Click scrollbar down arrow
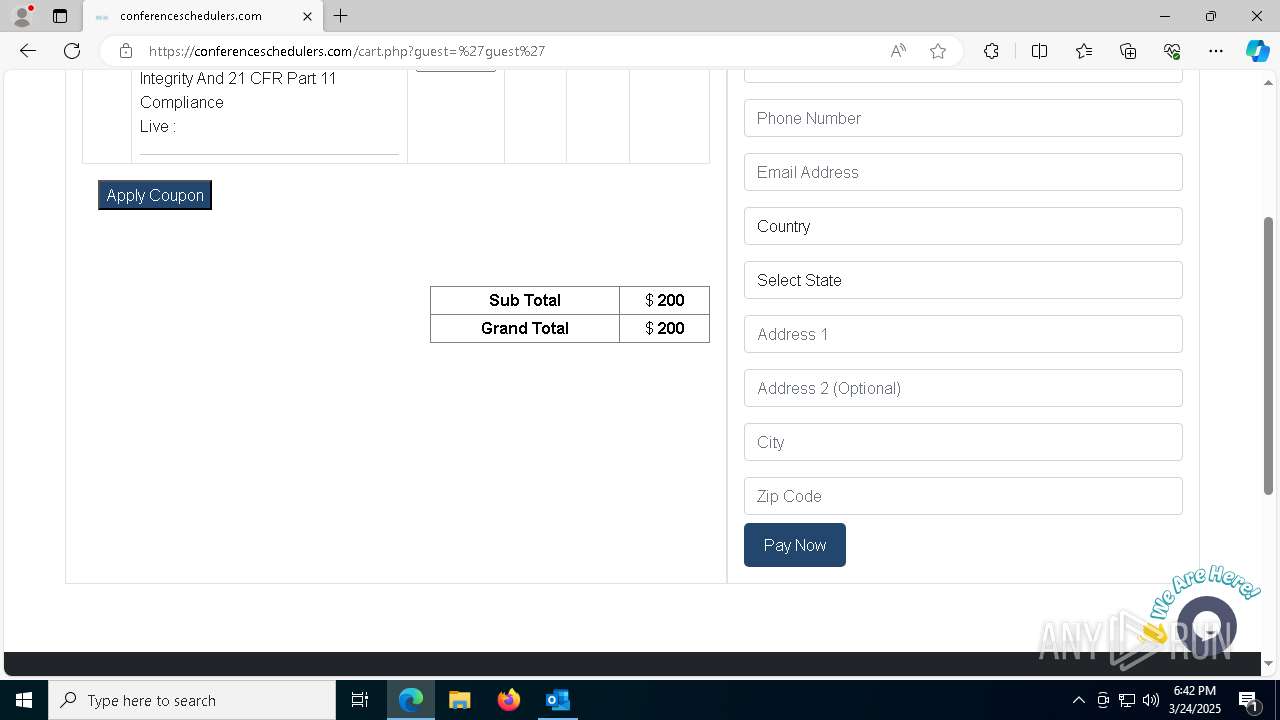 (x=1268, y=663)
